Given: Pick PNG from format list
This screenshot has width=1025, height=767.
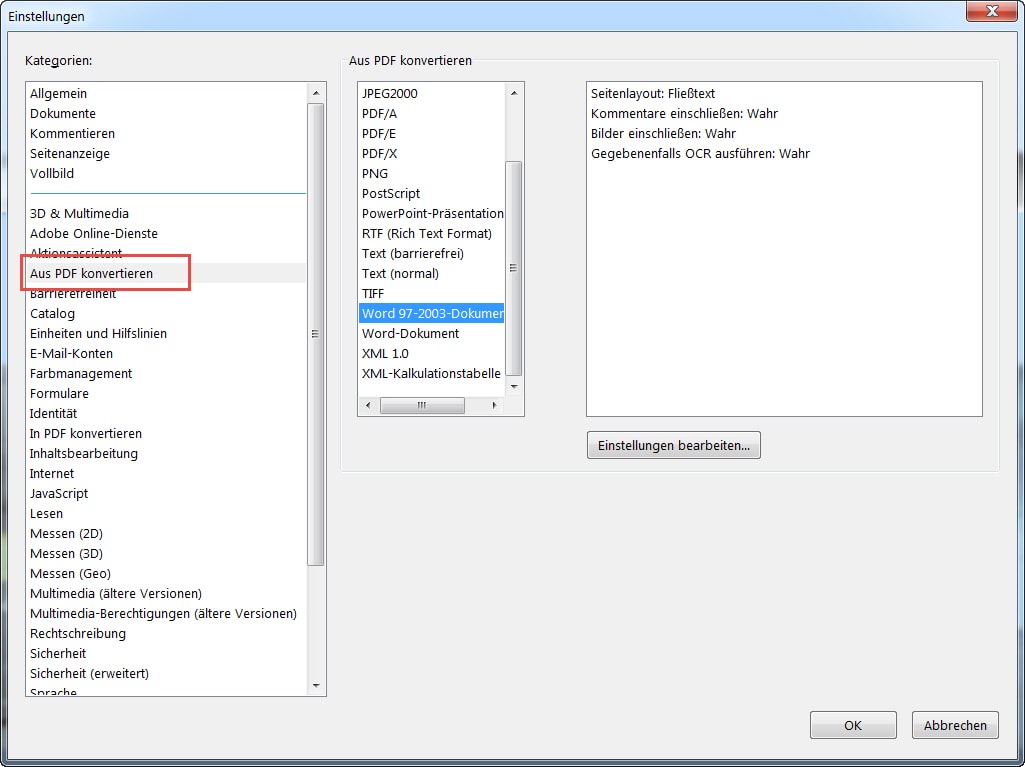Looking at the screenshot, I should point(375,173).
